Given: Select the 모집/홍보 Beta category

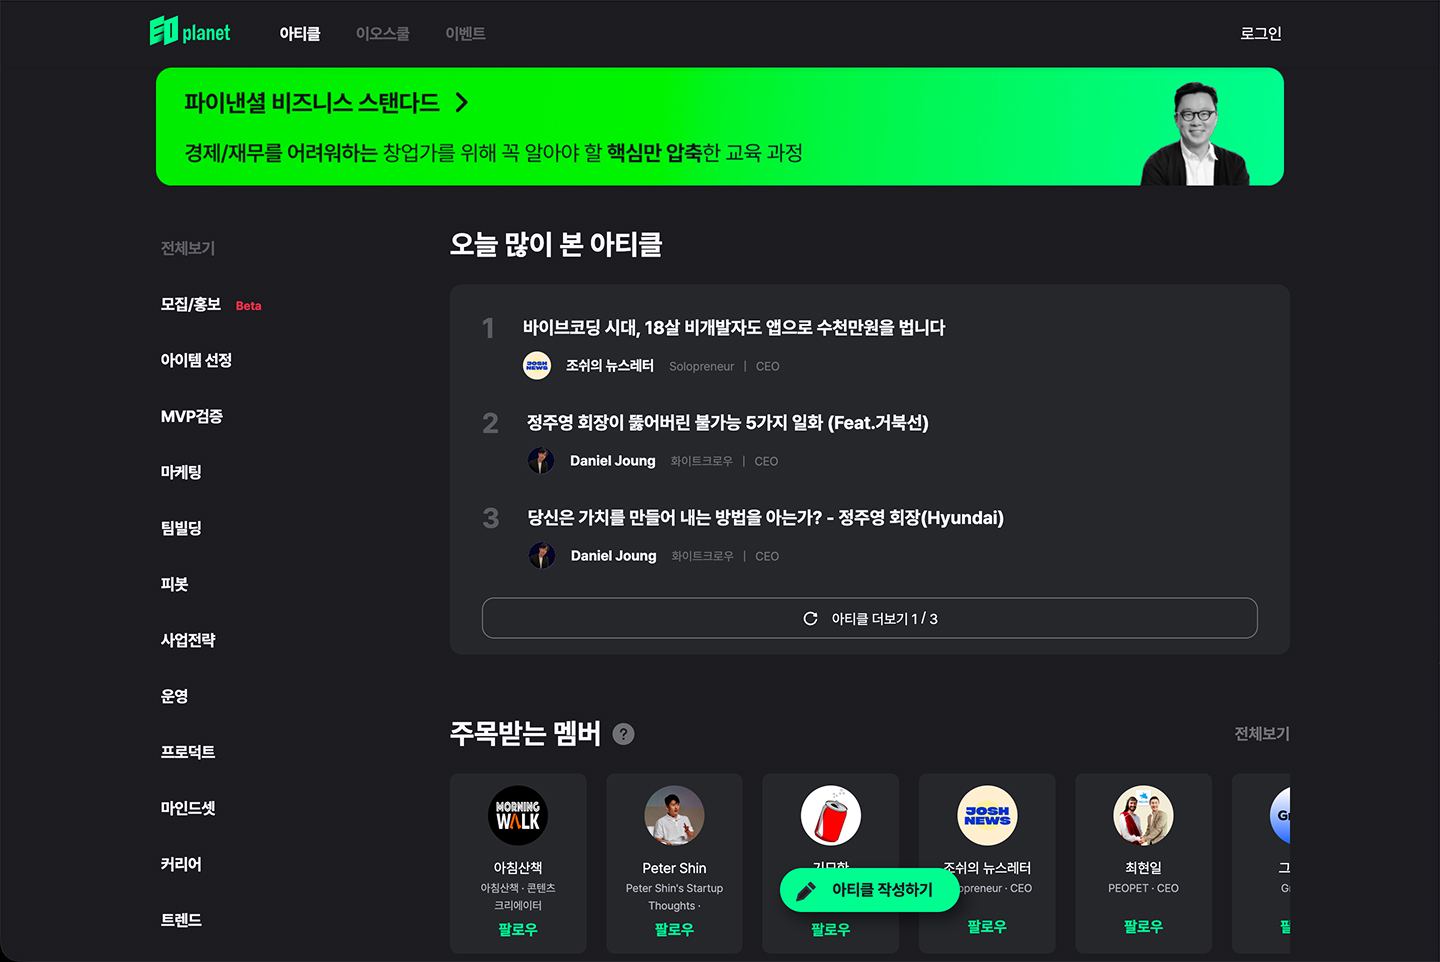Looking at the screenshot, I should tap(211, 304).
